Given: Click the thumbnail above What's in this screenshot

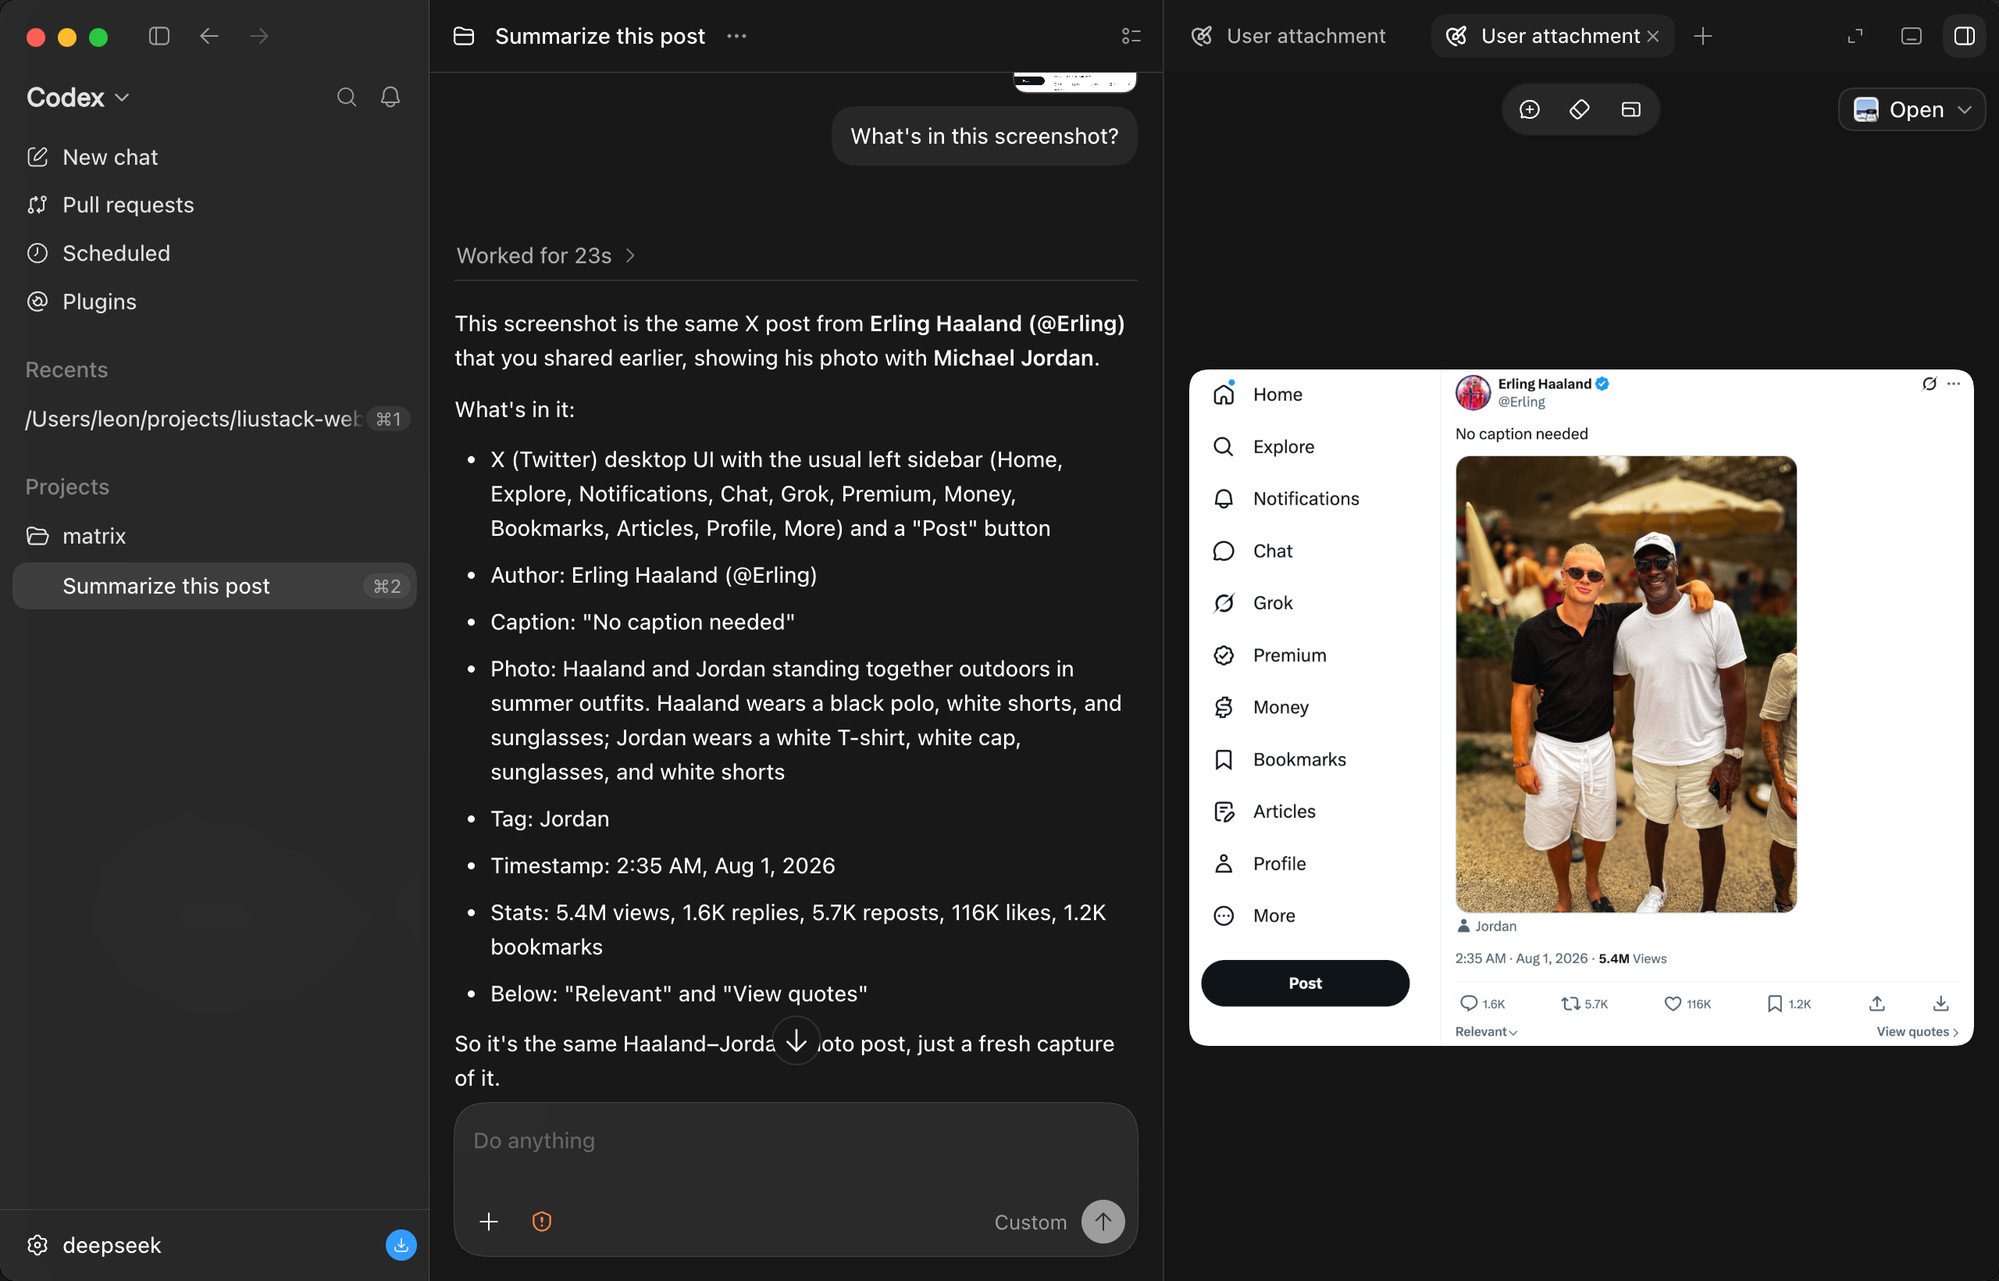Looking at the screenshot, I should tap(1075, 82).
